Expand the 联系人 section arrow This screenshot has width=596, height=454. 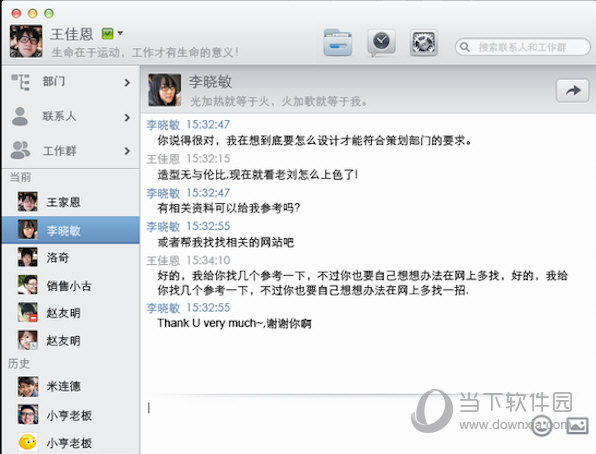pos(127,117)
